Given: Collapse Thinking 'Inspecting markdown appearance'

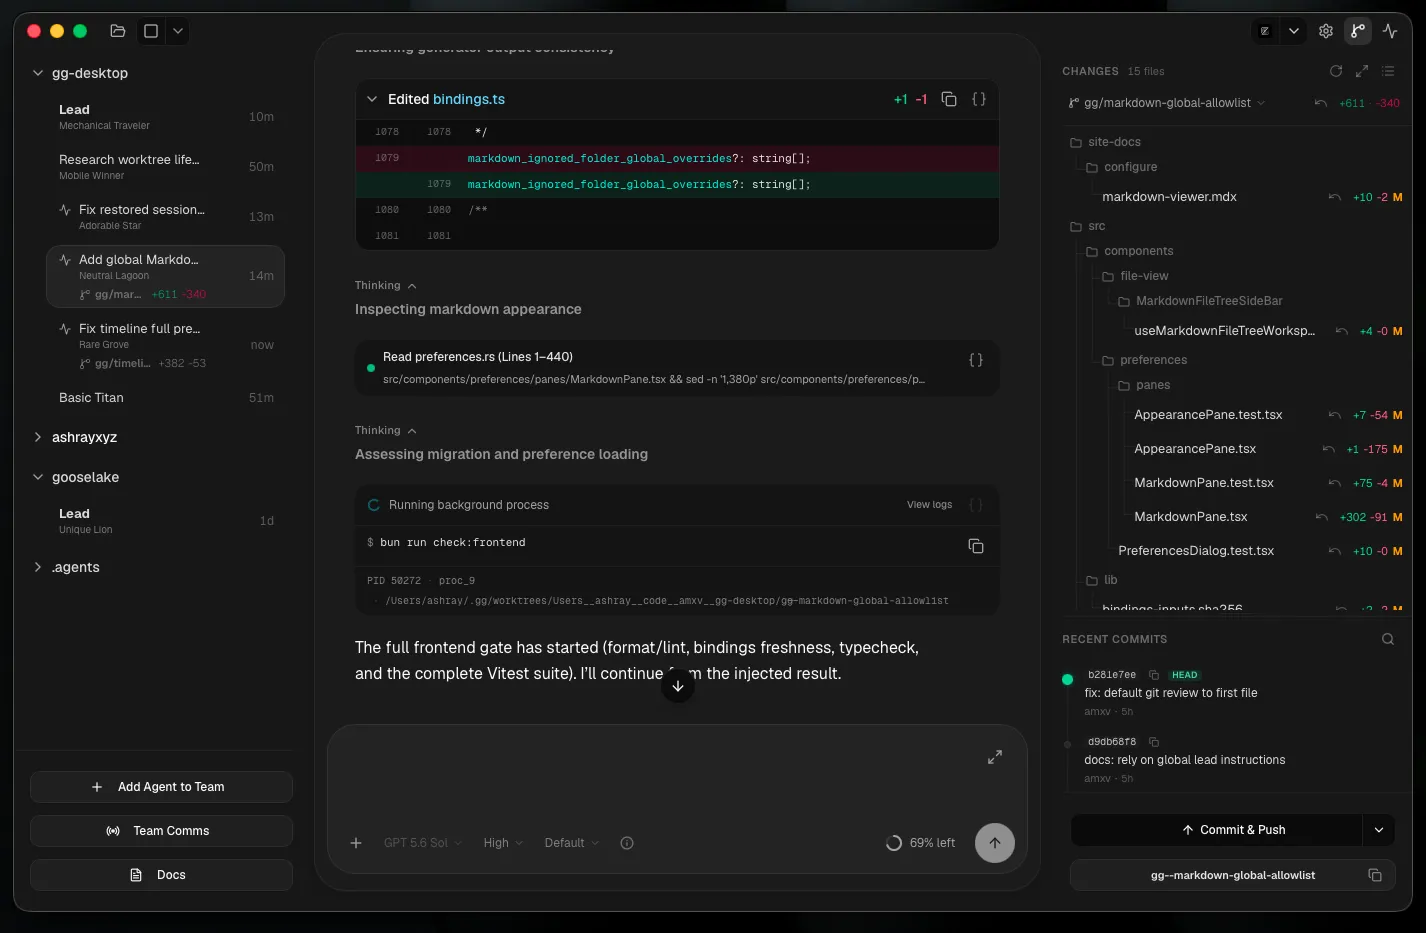Looking at the screenshot, I should pyautogui.click(x=386, y=286).
